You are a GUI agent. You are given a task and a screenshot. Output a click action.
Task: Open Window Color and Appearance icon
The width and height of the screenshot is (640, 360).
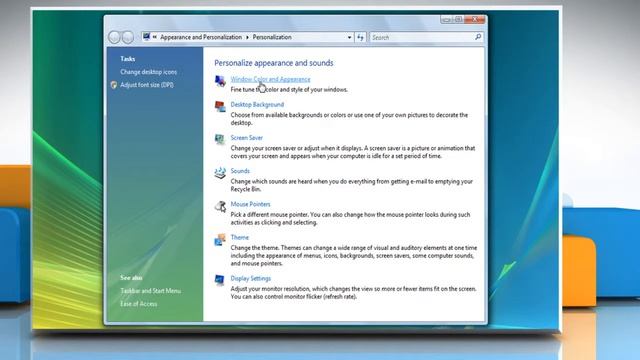(x=220, y=81)
